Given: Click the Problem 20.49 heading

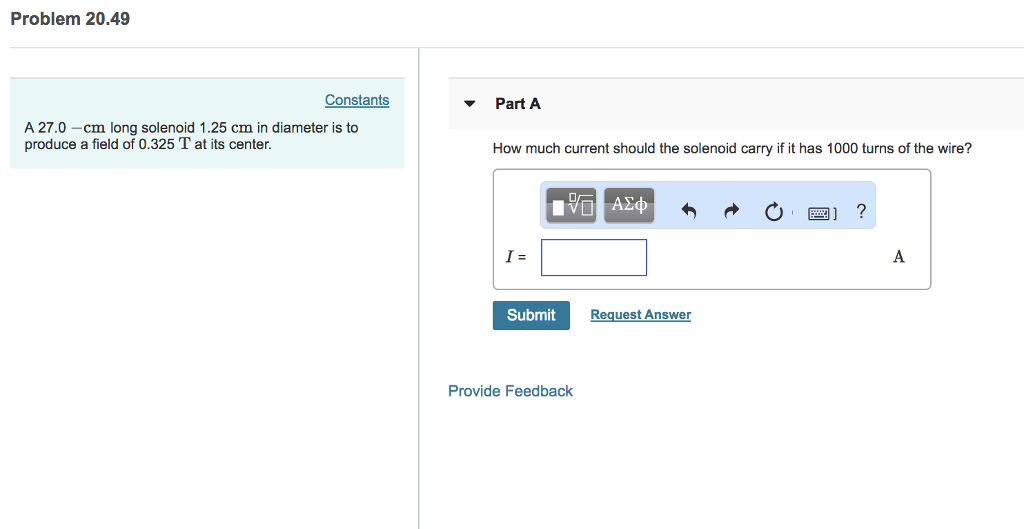Looking at the screenshot, I should (70, 19).
